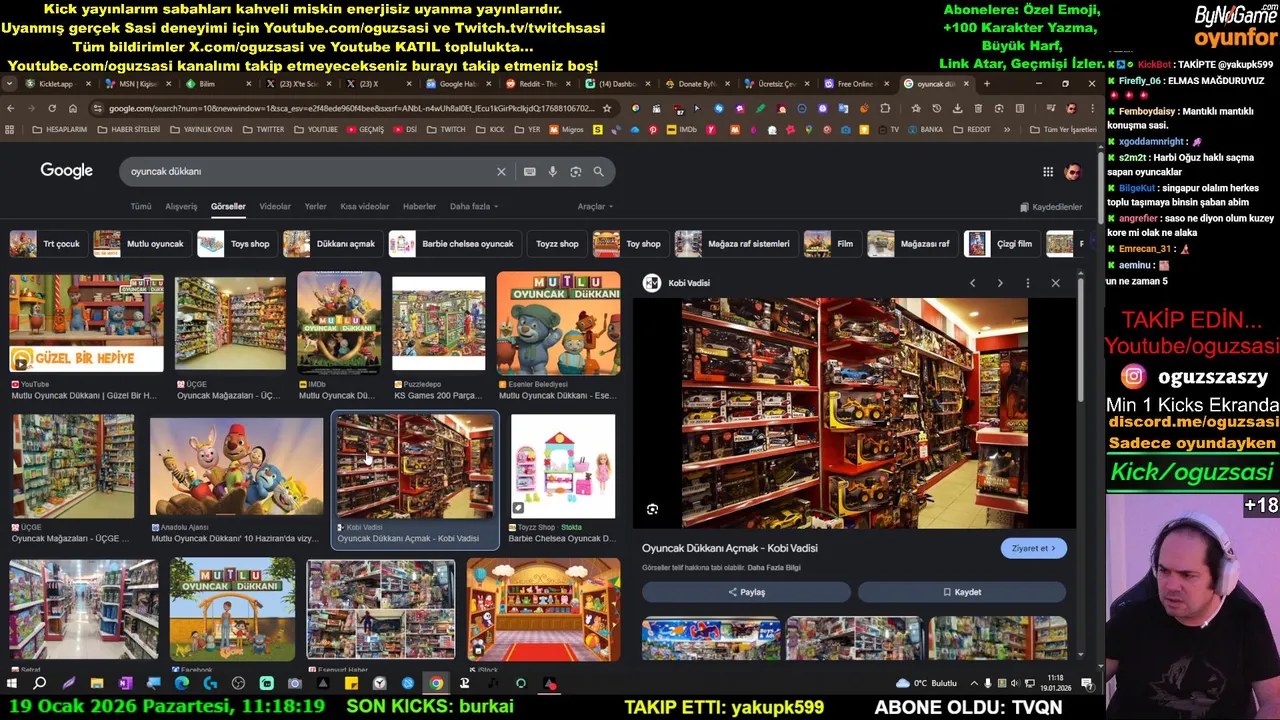Select the Trt çocuk filter chip
The image size is (1280, 720).
tap(46, 244)
